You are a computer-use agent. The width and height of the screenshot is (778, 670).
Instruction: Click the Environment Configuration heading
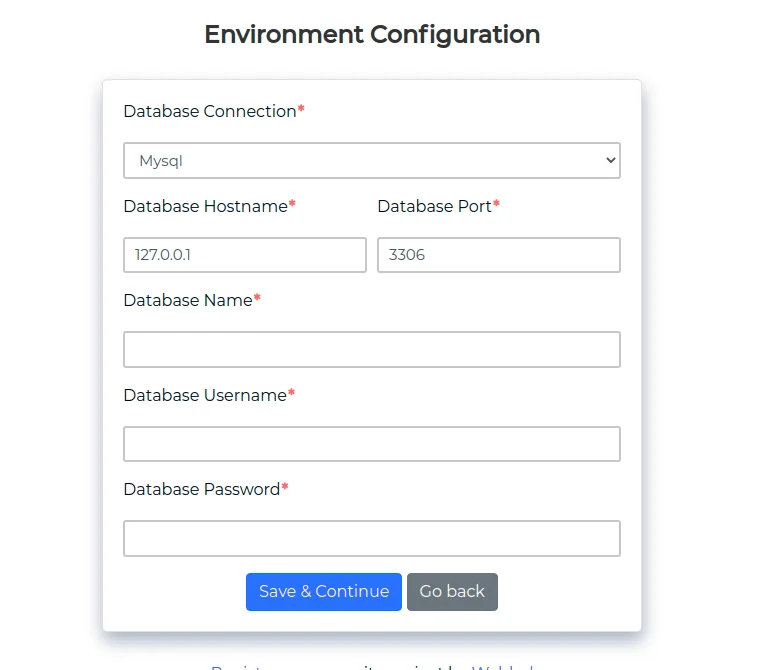click(x=372, y=34)
